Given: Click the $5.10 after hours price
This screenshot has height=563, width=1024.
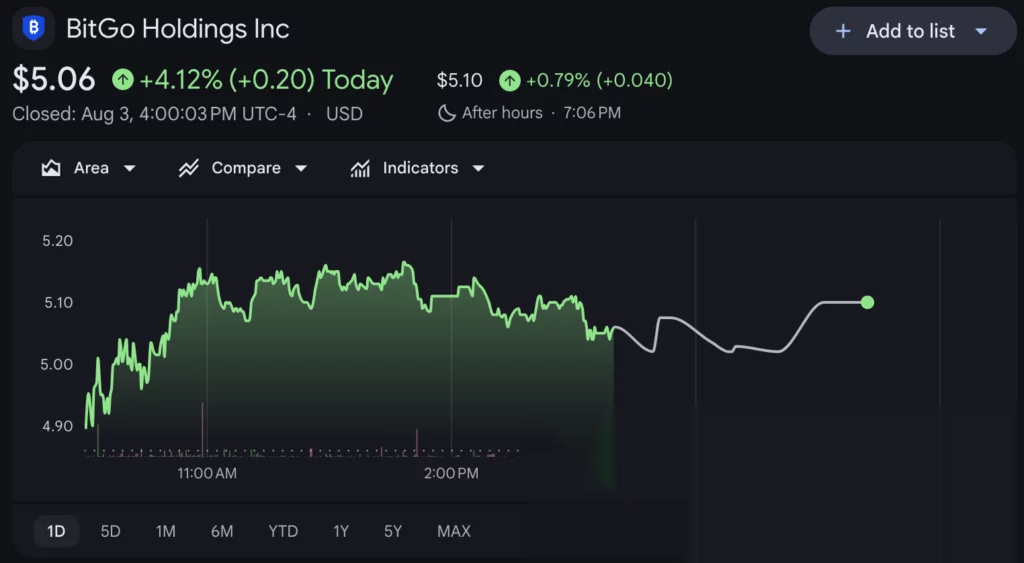Looking at the screenshot, I should coord(460,80).
